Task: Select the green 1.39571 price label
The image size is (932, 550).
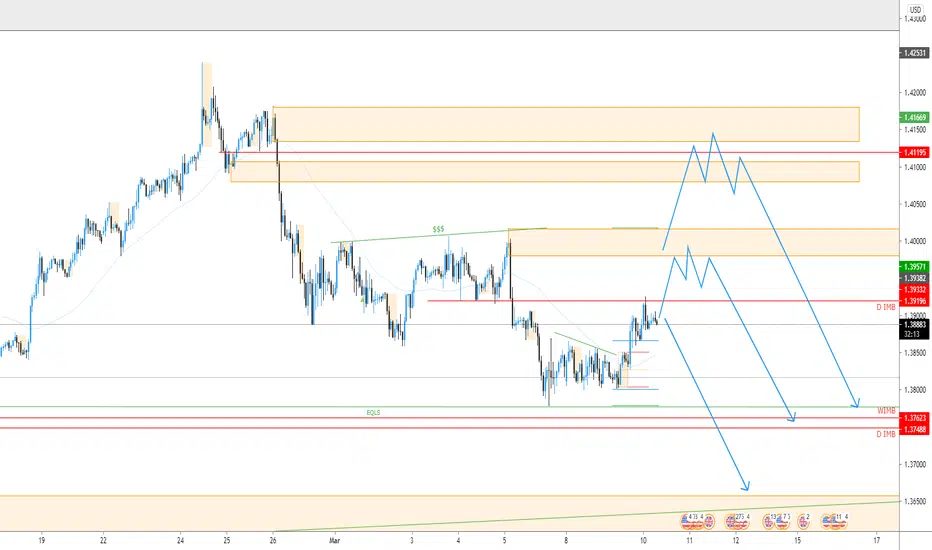Action: [x=914, y=267]
